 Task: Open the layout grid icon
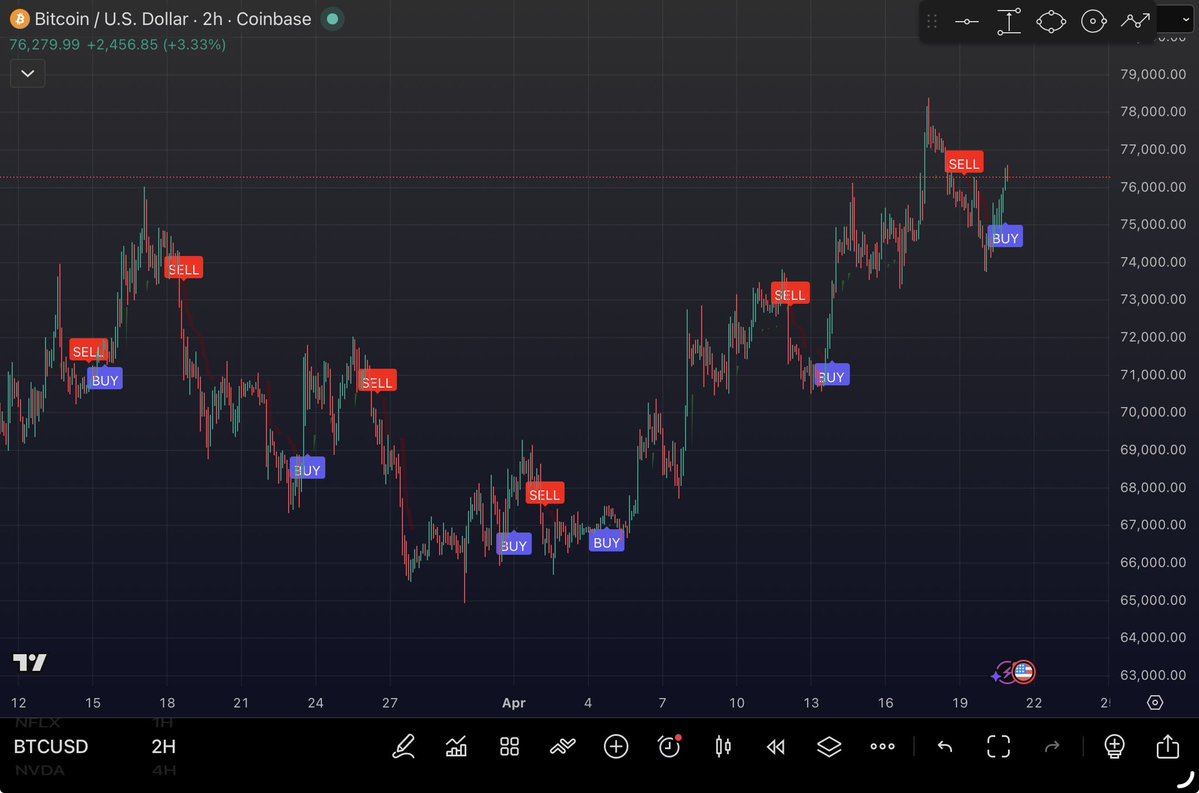[510, 746]
